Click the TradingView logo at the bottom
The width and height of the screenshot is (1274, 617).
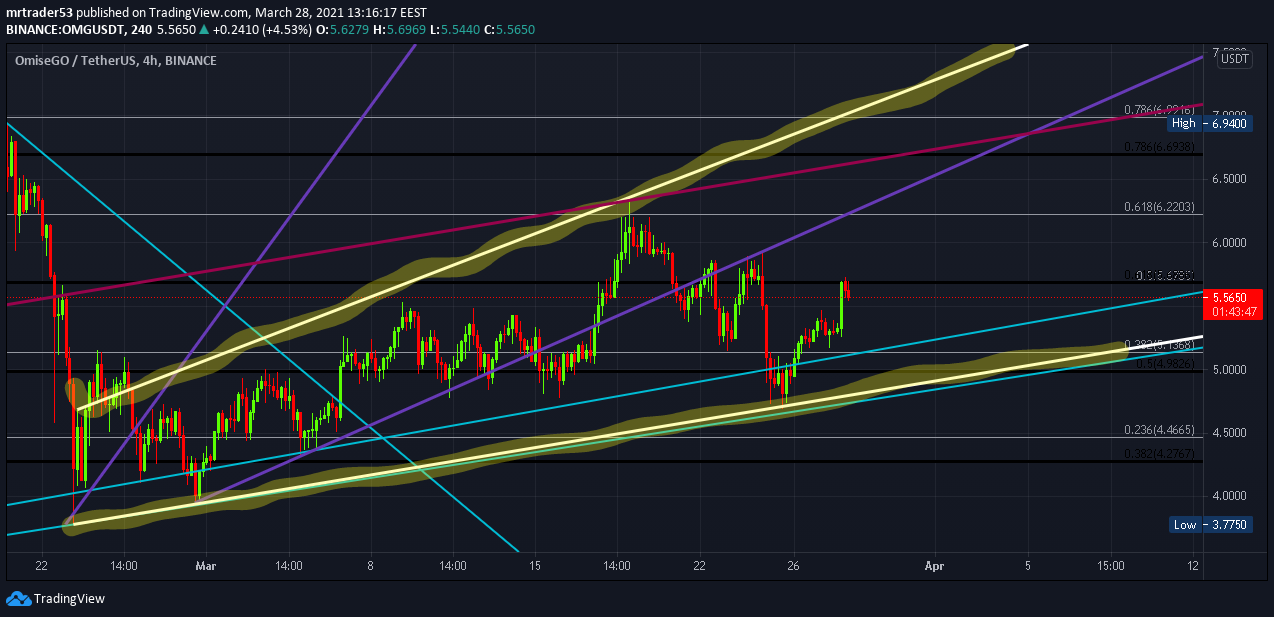pos(55,598)
